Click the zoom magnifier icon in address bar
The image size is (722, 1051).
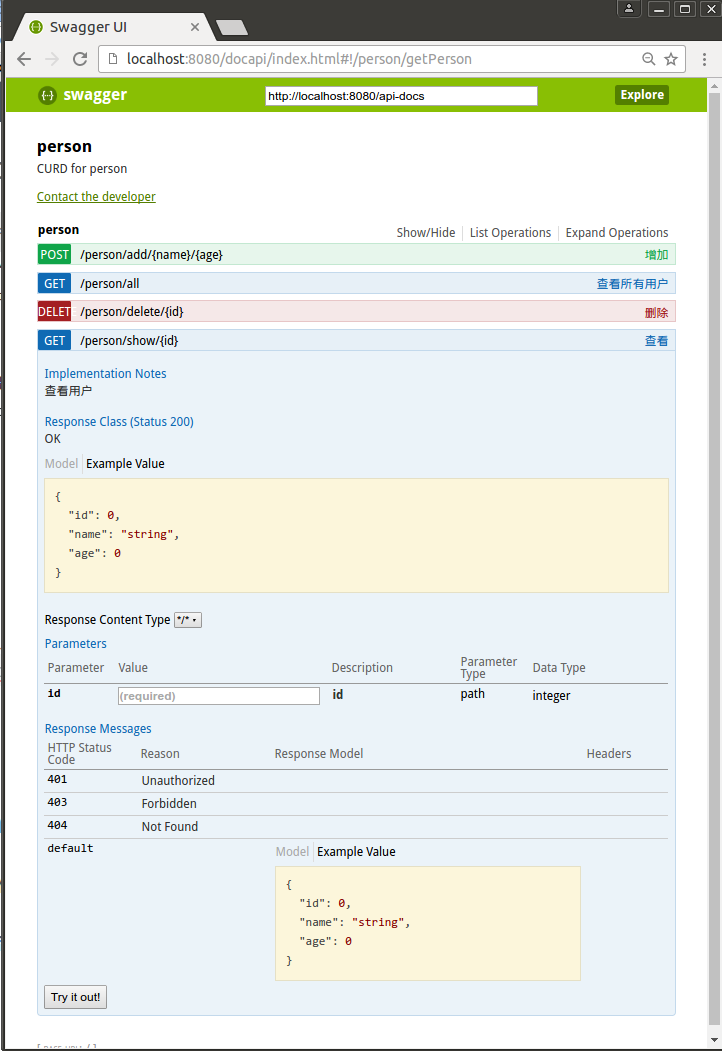click(x=648, y=59)
